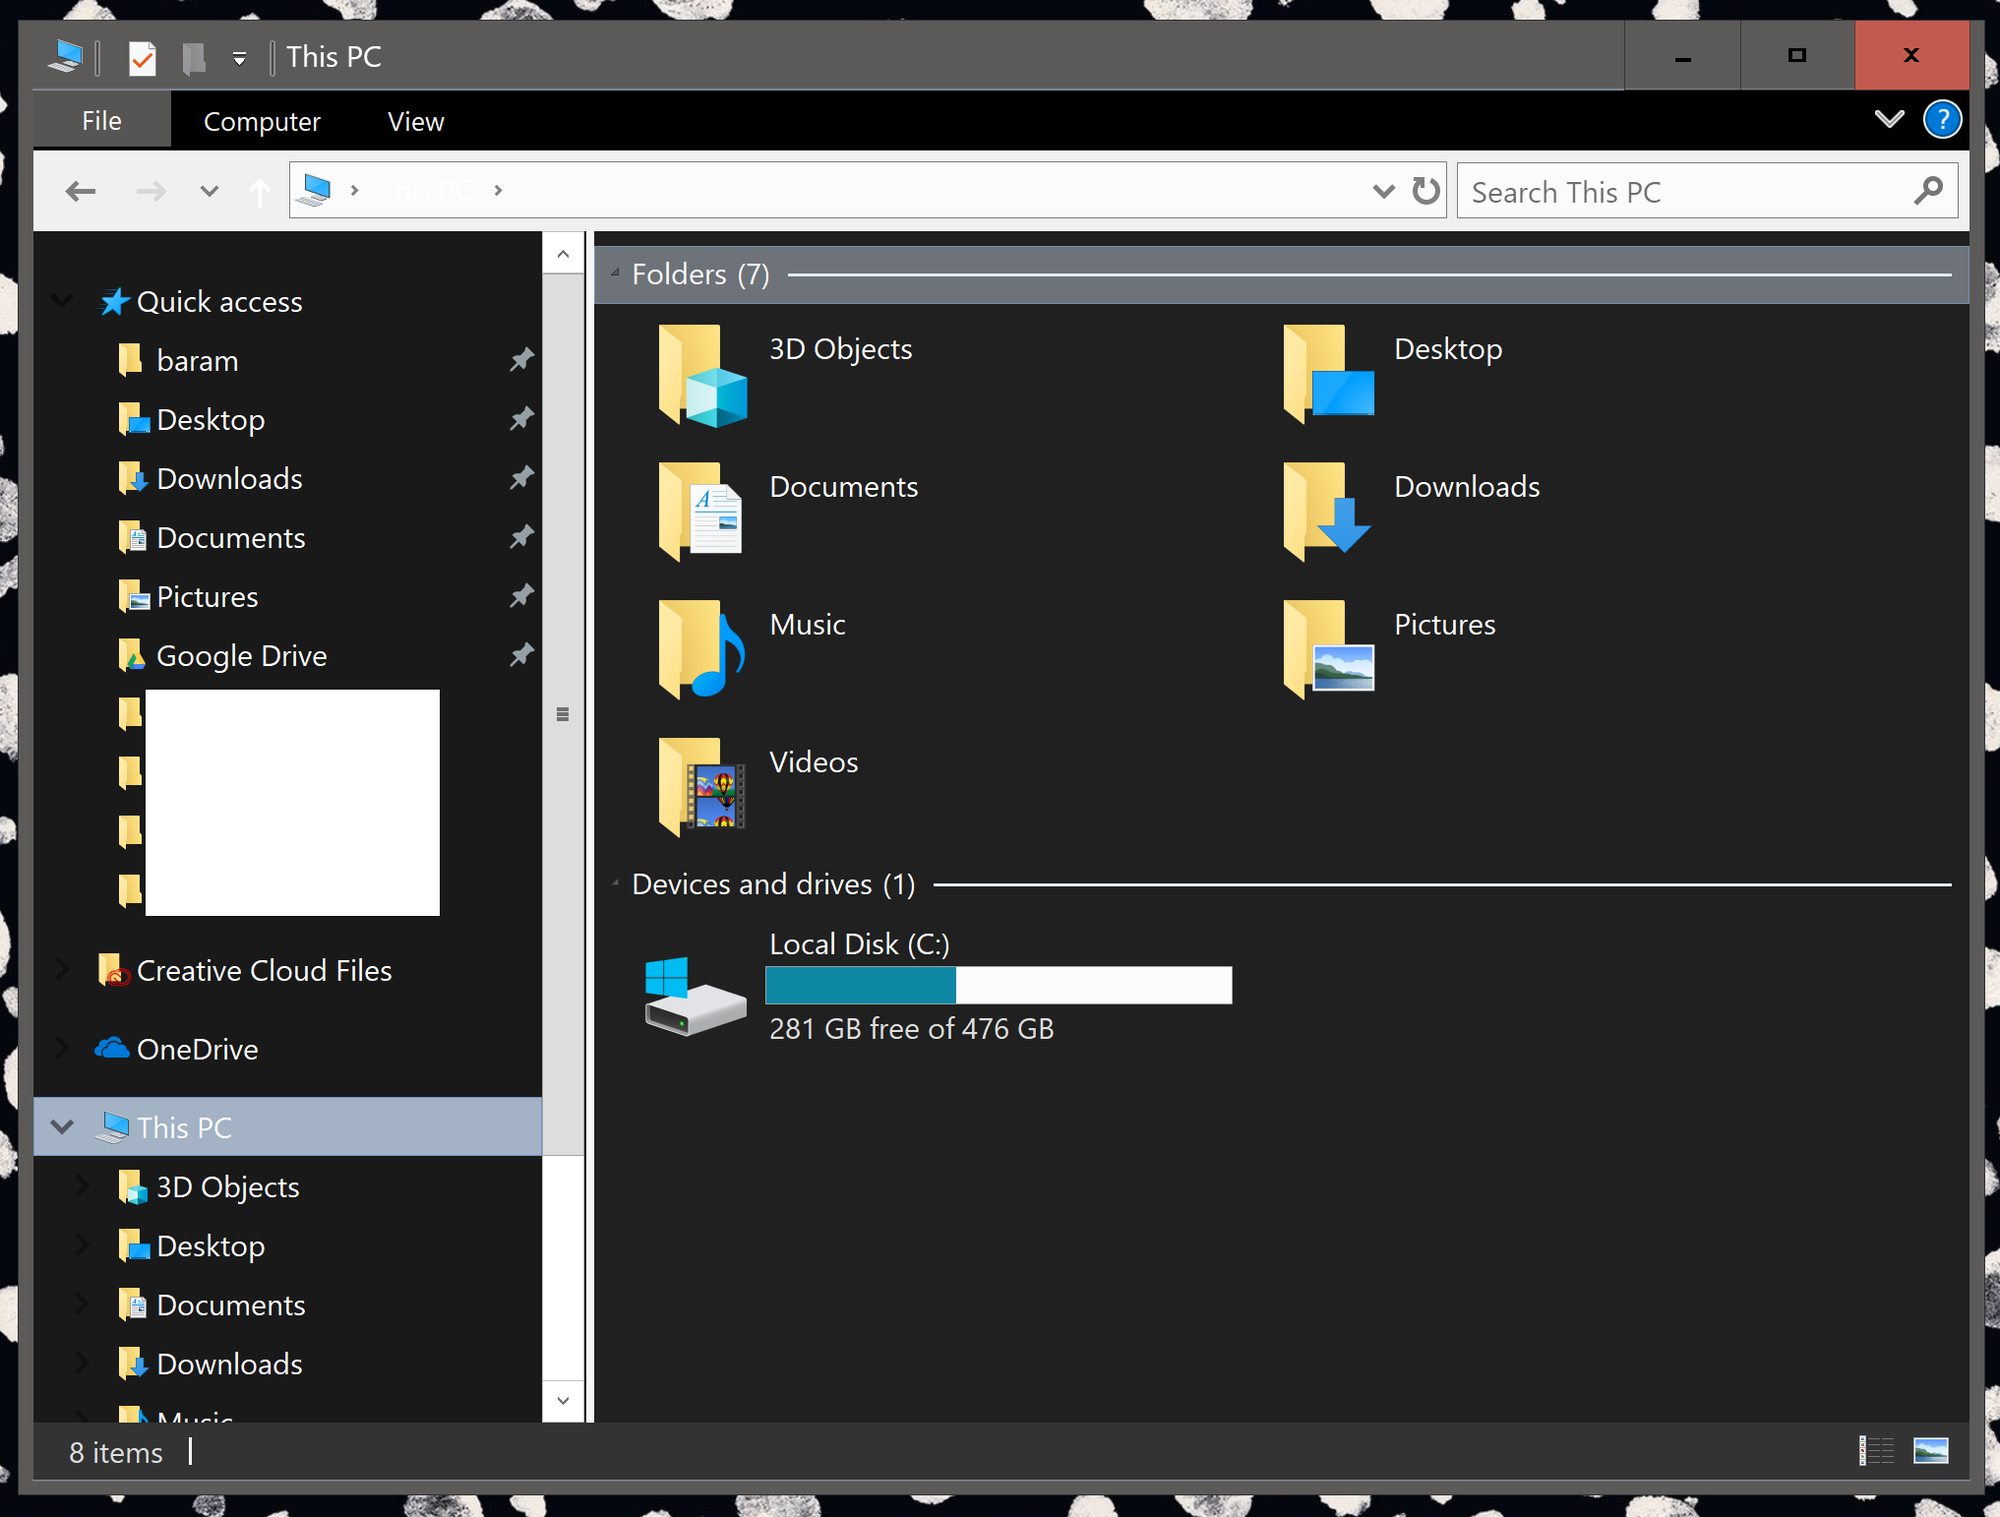Collapse the Quick access tree node

pos(62,301)
